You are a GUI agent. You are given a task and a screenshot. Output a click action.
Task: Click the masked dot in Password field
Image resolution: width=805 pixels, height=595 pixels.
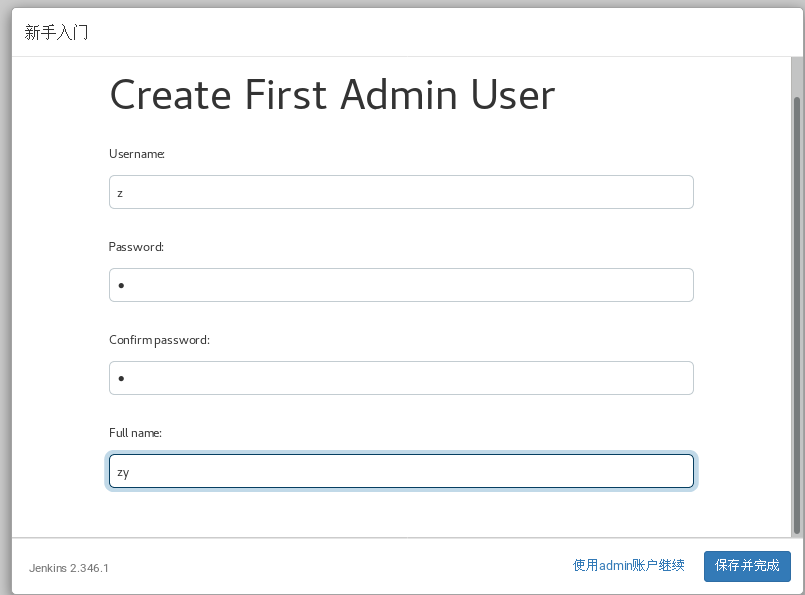(x=121, y=286)
